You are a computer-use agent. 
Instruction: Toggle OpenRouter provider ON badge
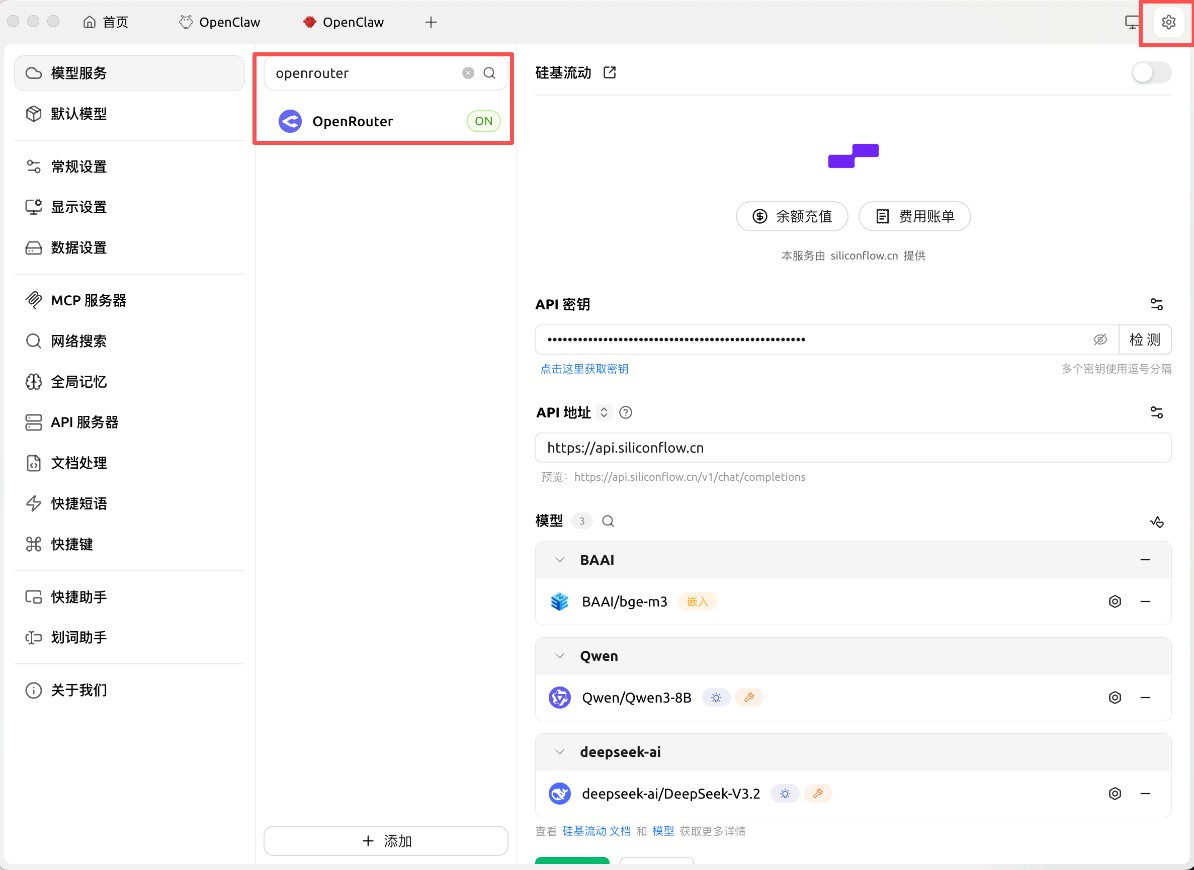click(x=483, y=120)
